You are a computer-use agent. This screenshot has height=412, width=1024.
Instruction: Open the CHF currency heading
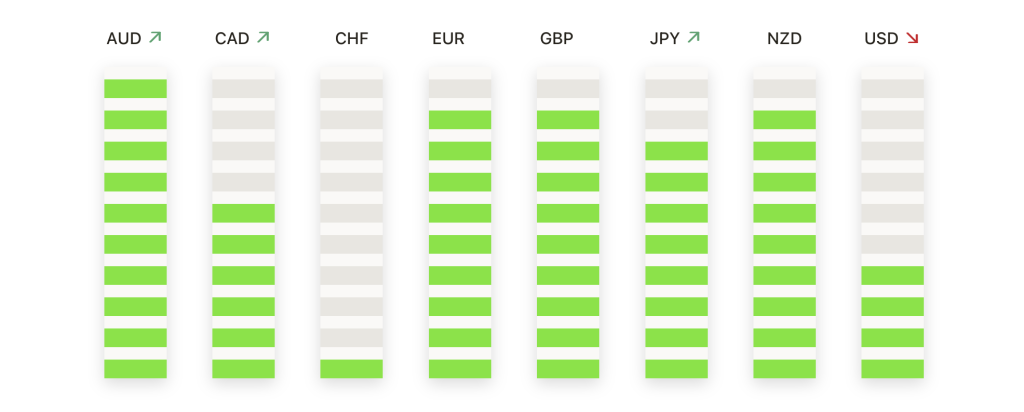351,39
